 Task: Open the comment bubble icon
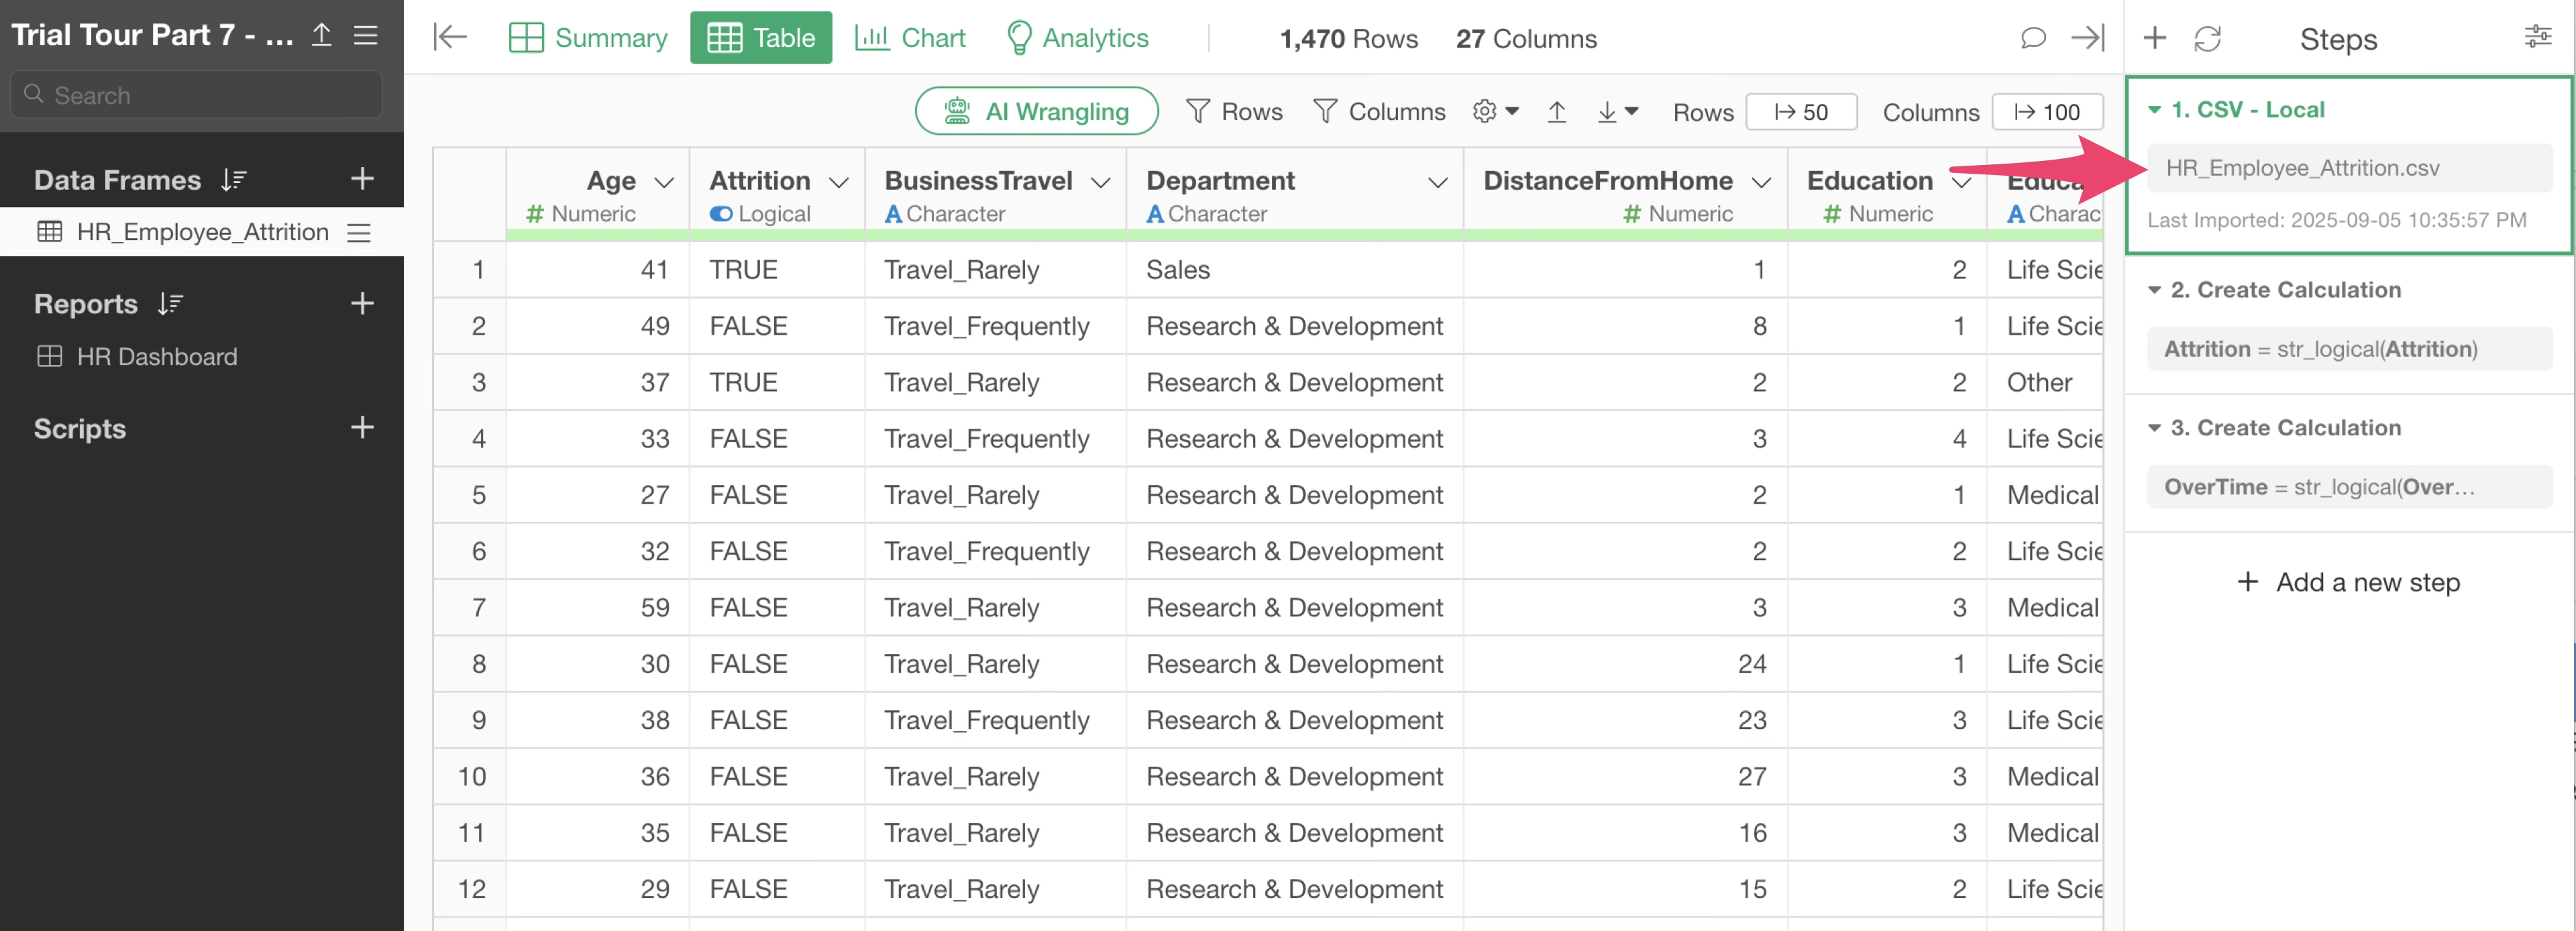point(2032,38)
